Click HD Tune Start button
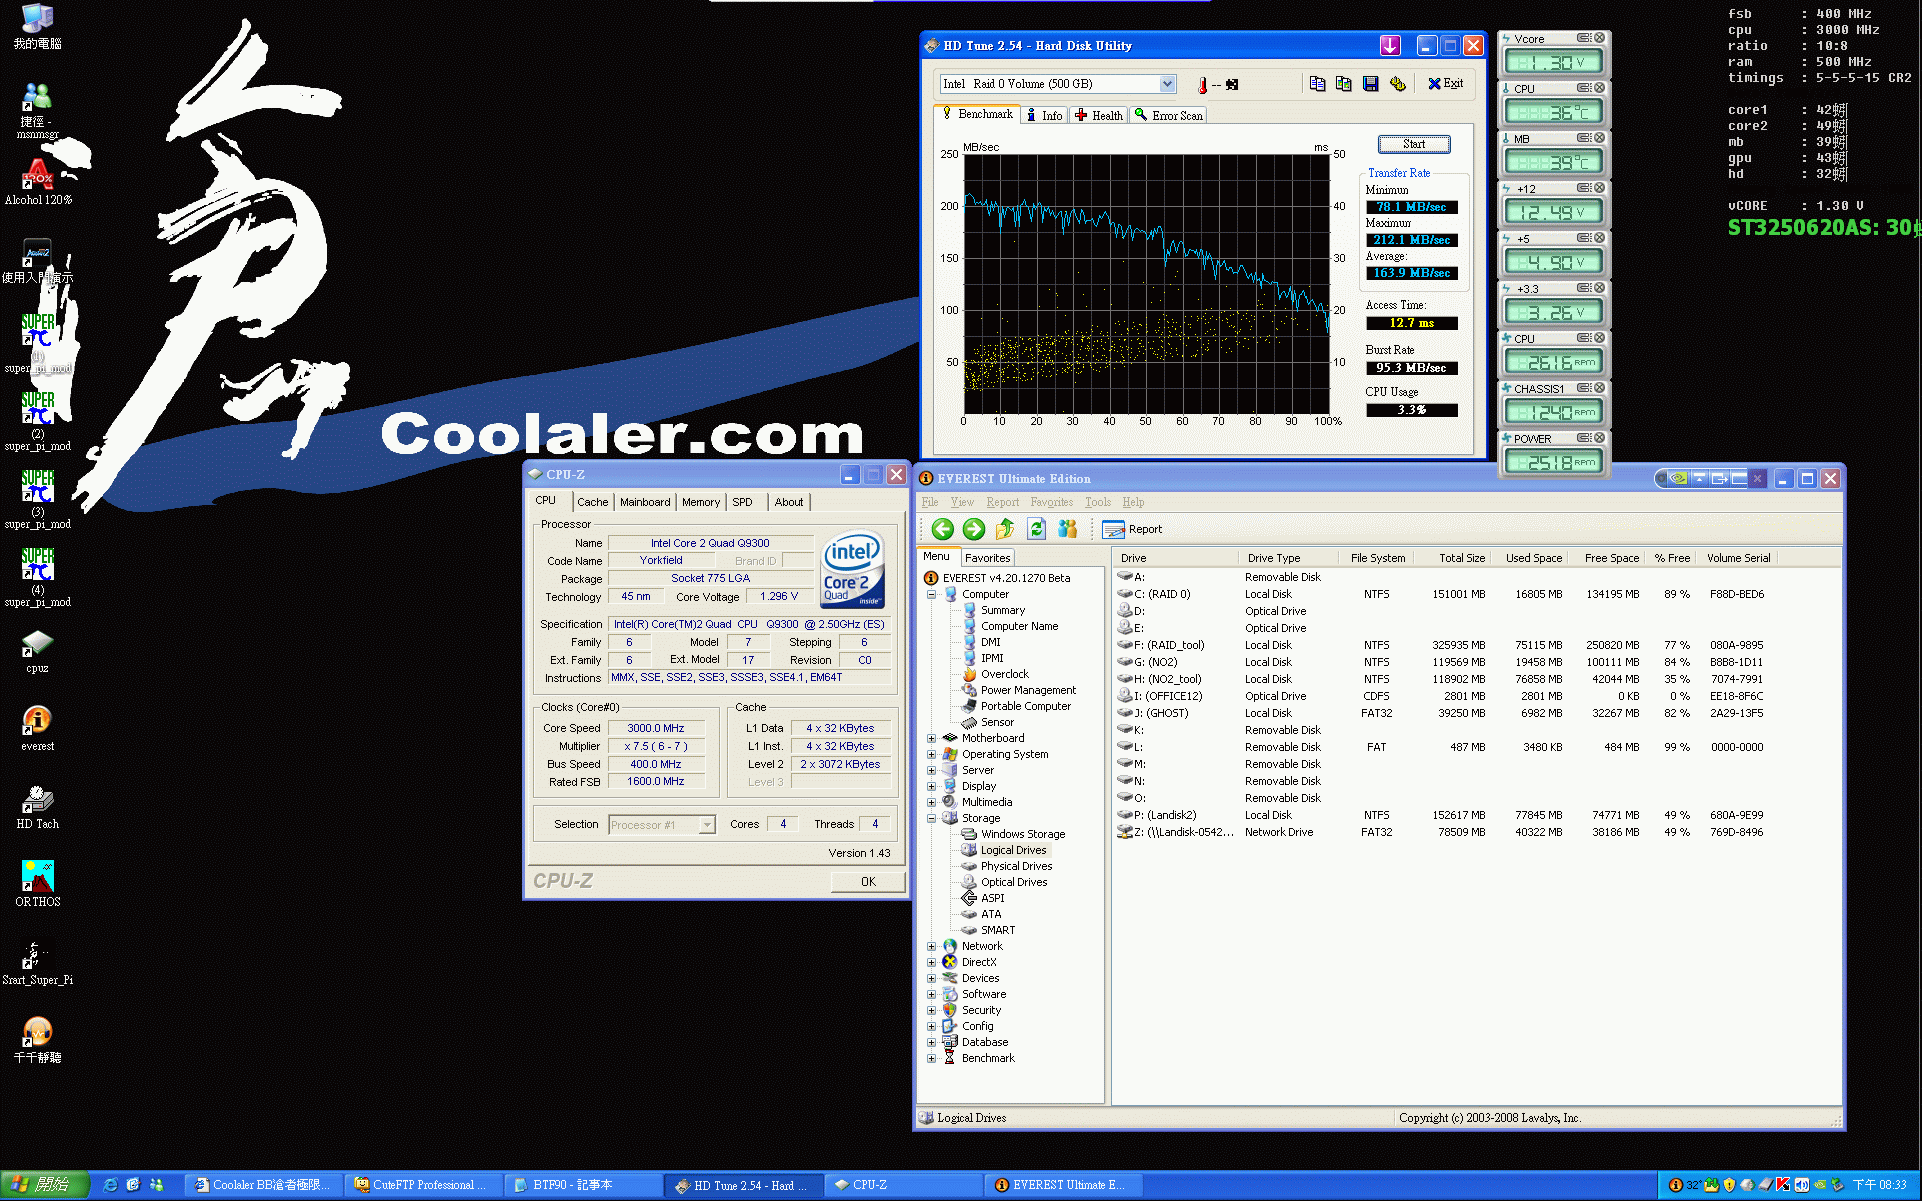The image size is (1922, 1201). point(1413,144)
